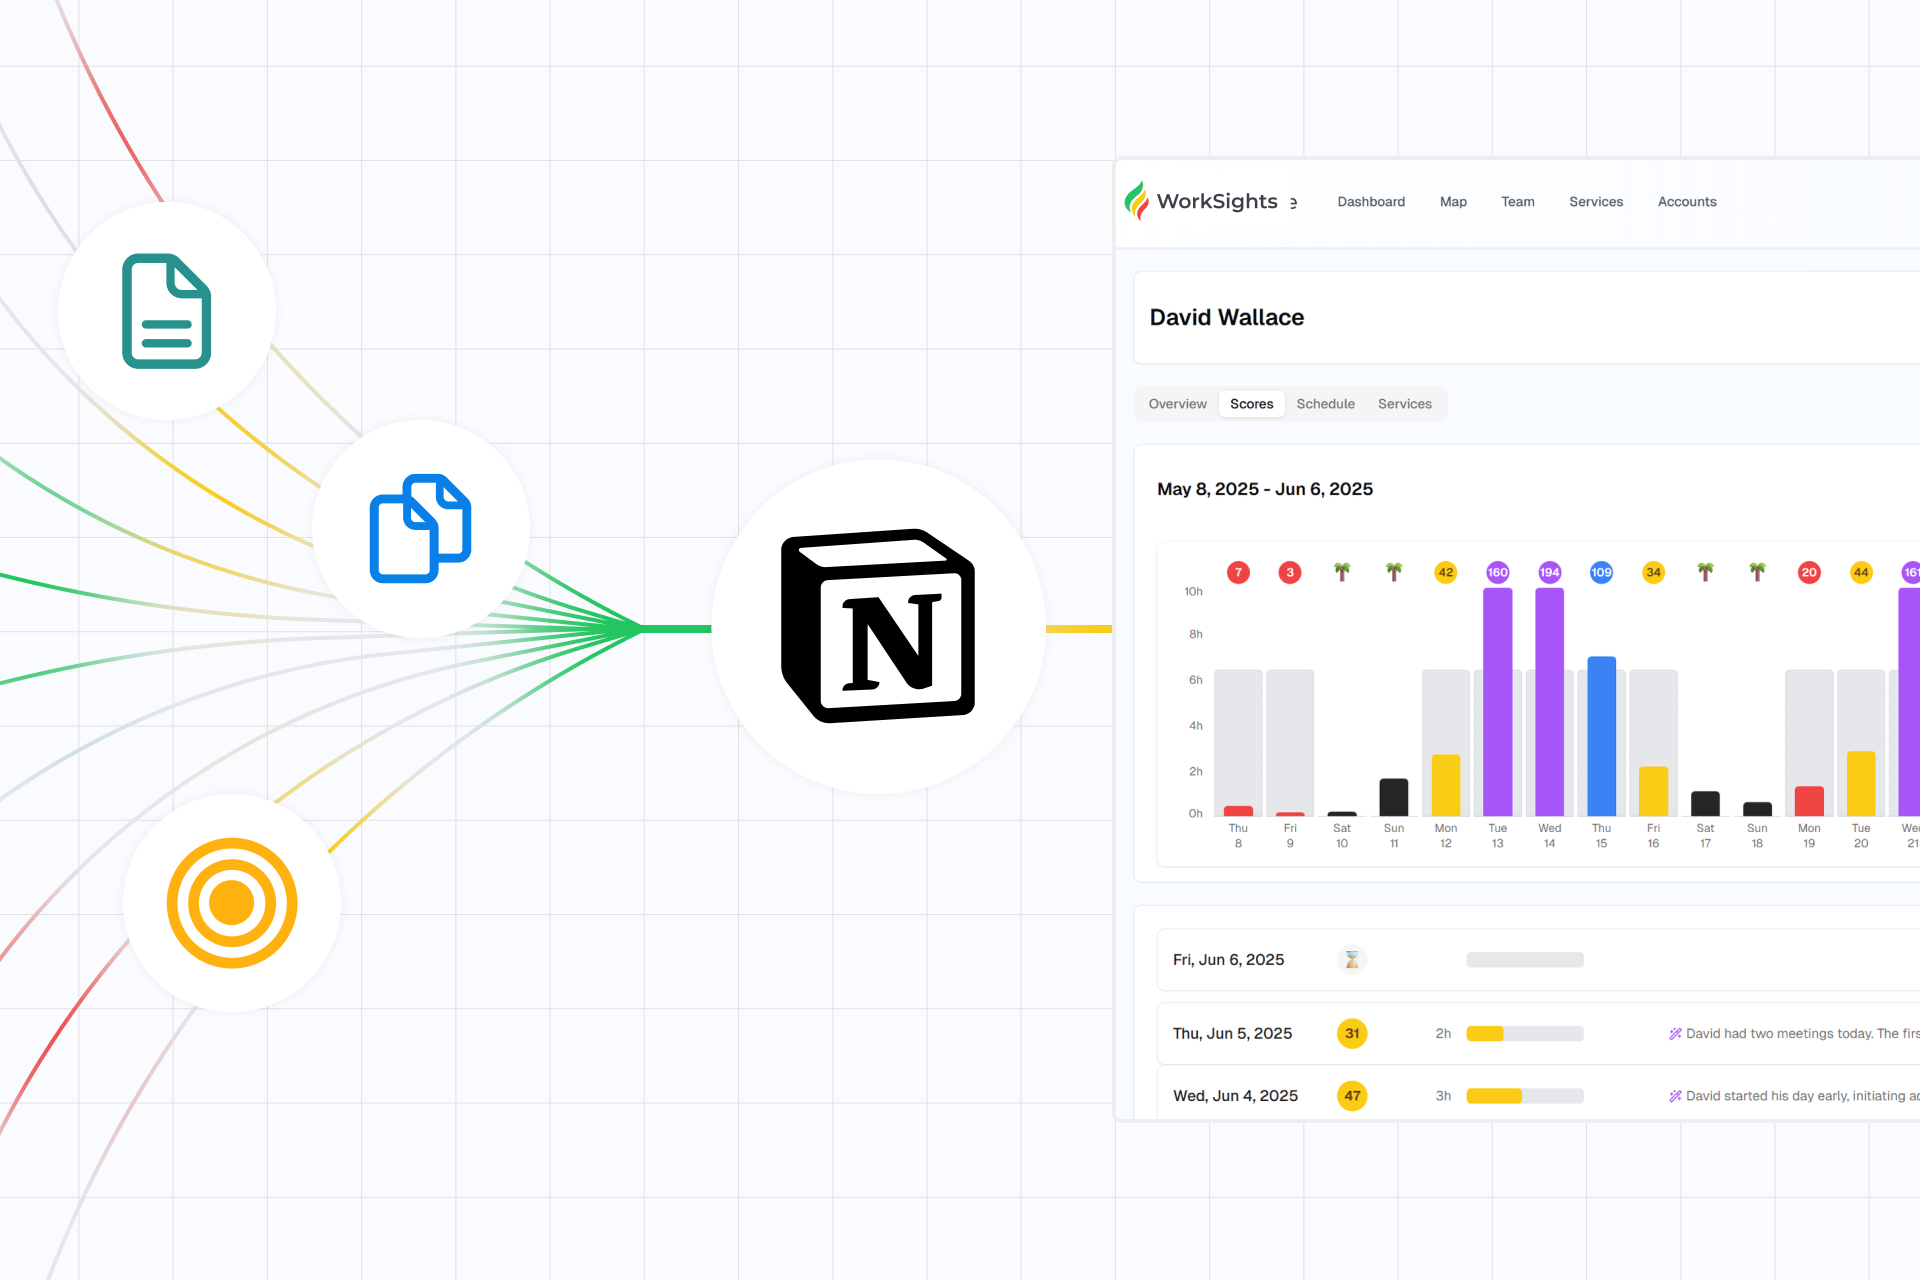This screenshot has width=1920, height=1280.
Task: Click the "David had two meetings today" summary
Action: (x=1803, y=1034)
